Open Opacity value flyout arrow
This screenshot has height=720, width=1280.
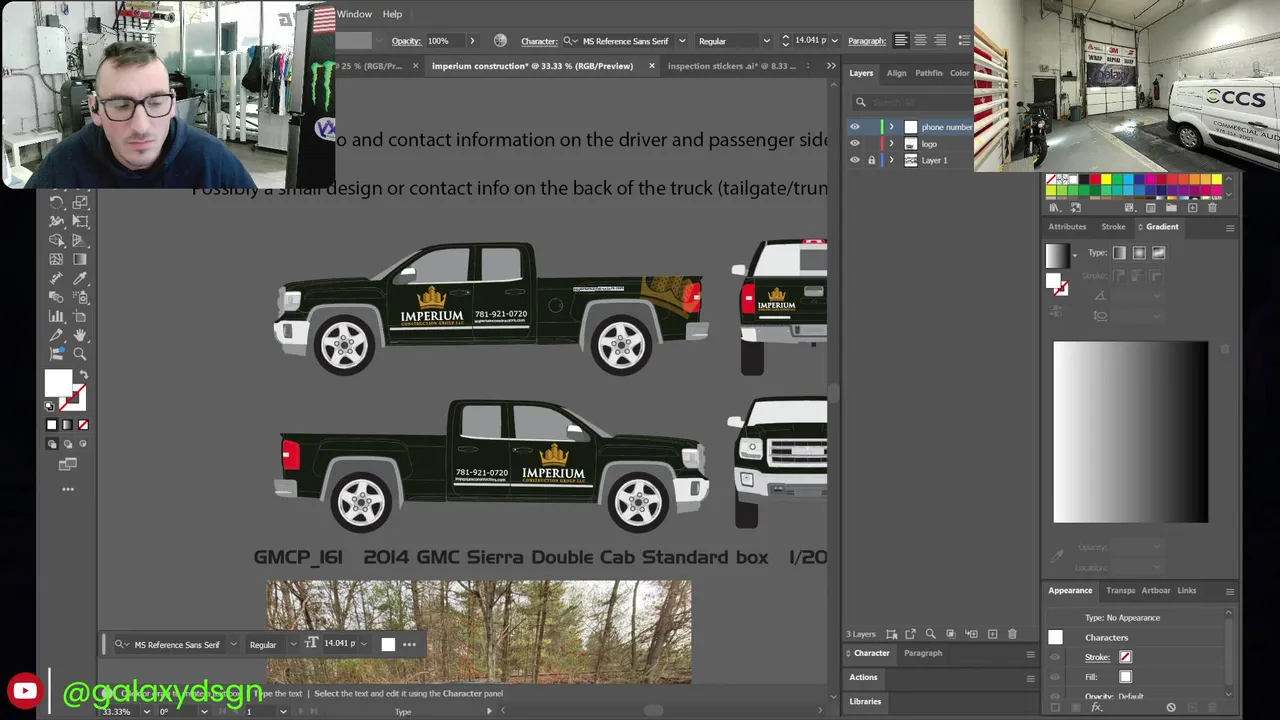tap(472, 41)
